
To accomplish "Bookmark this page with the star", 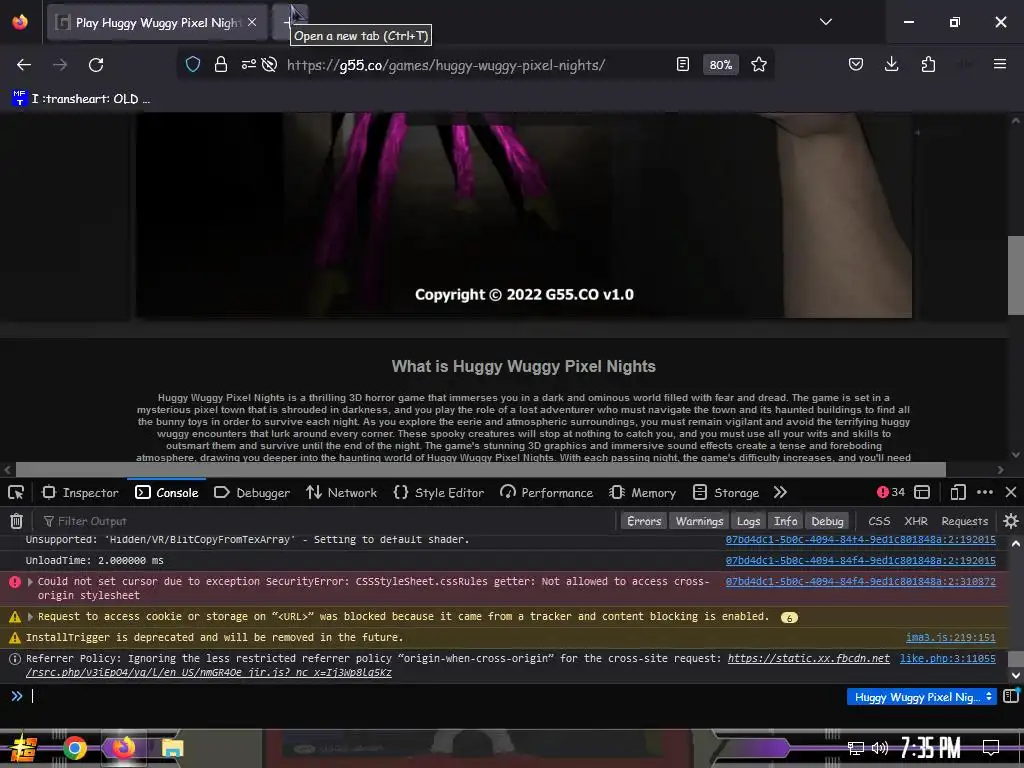I will [758, 64].
